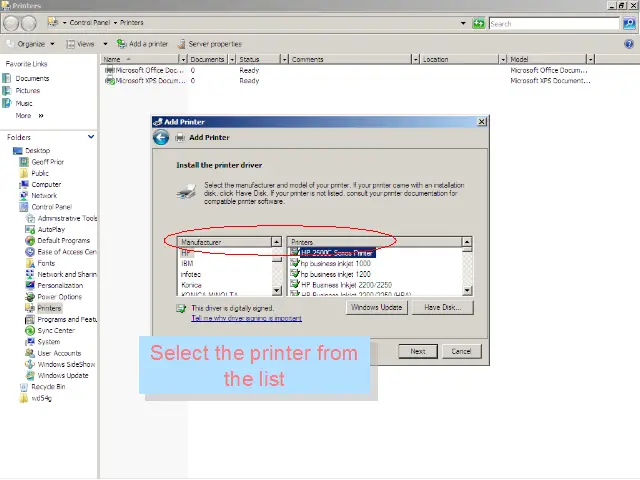640x480 pixels.
Task: Open Ease of Access Center icon
Action: (x=30, y=252)
